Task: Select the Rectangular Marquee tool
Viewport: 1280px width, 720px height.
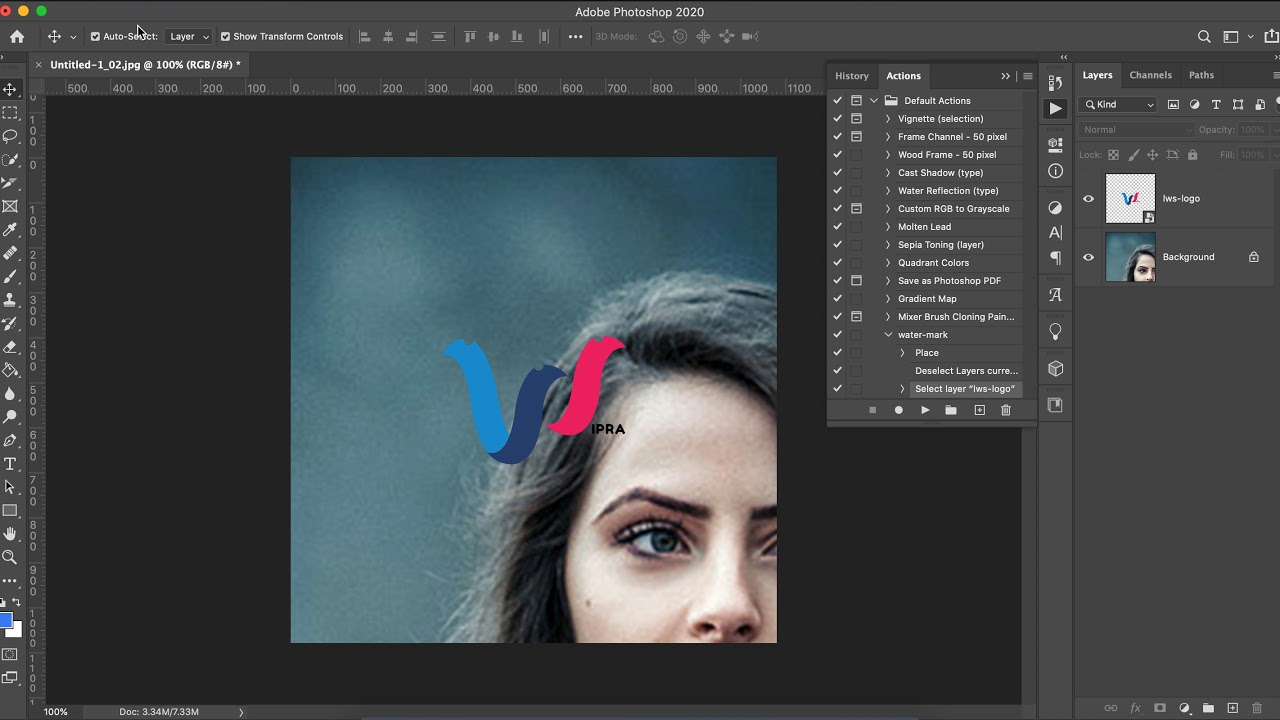Action: [x=10, y=113]
